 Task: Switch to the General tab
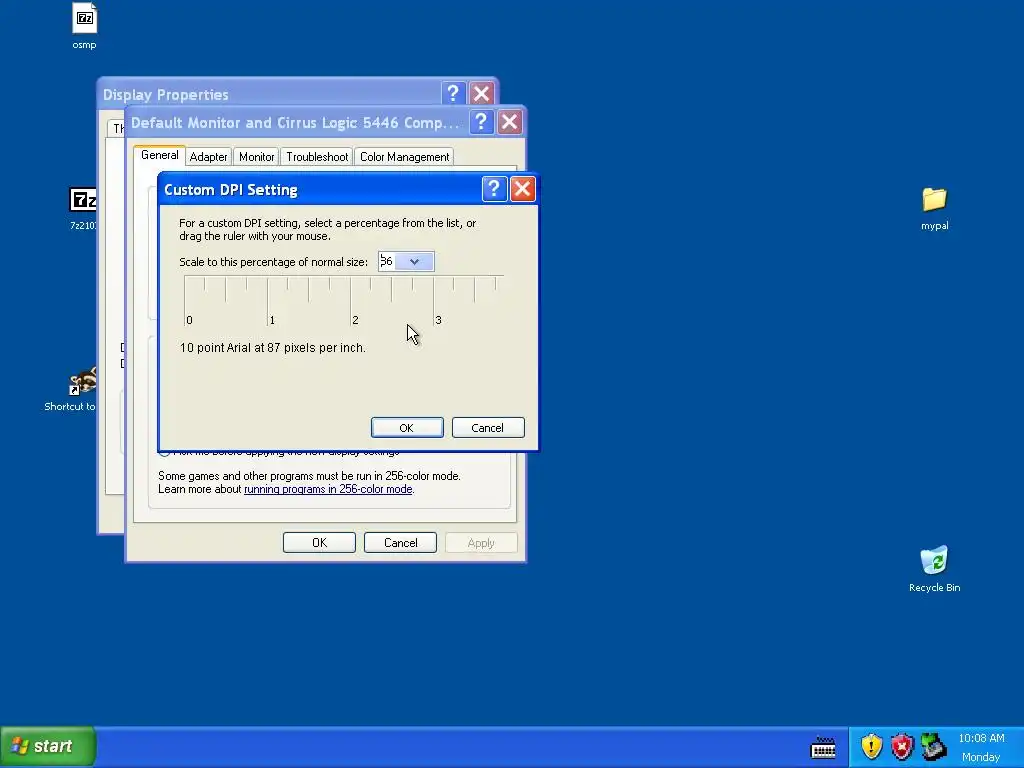159,155
